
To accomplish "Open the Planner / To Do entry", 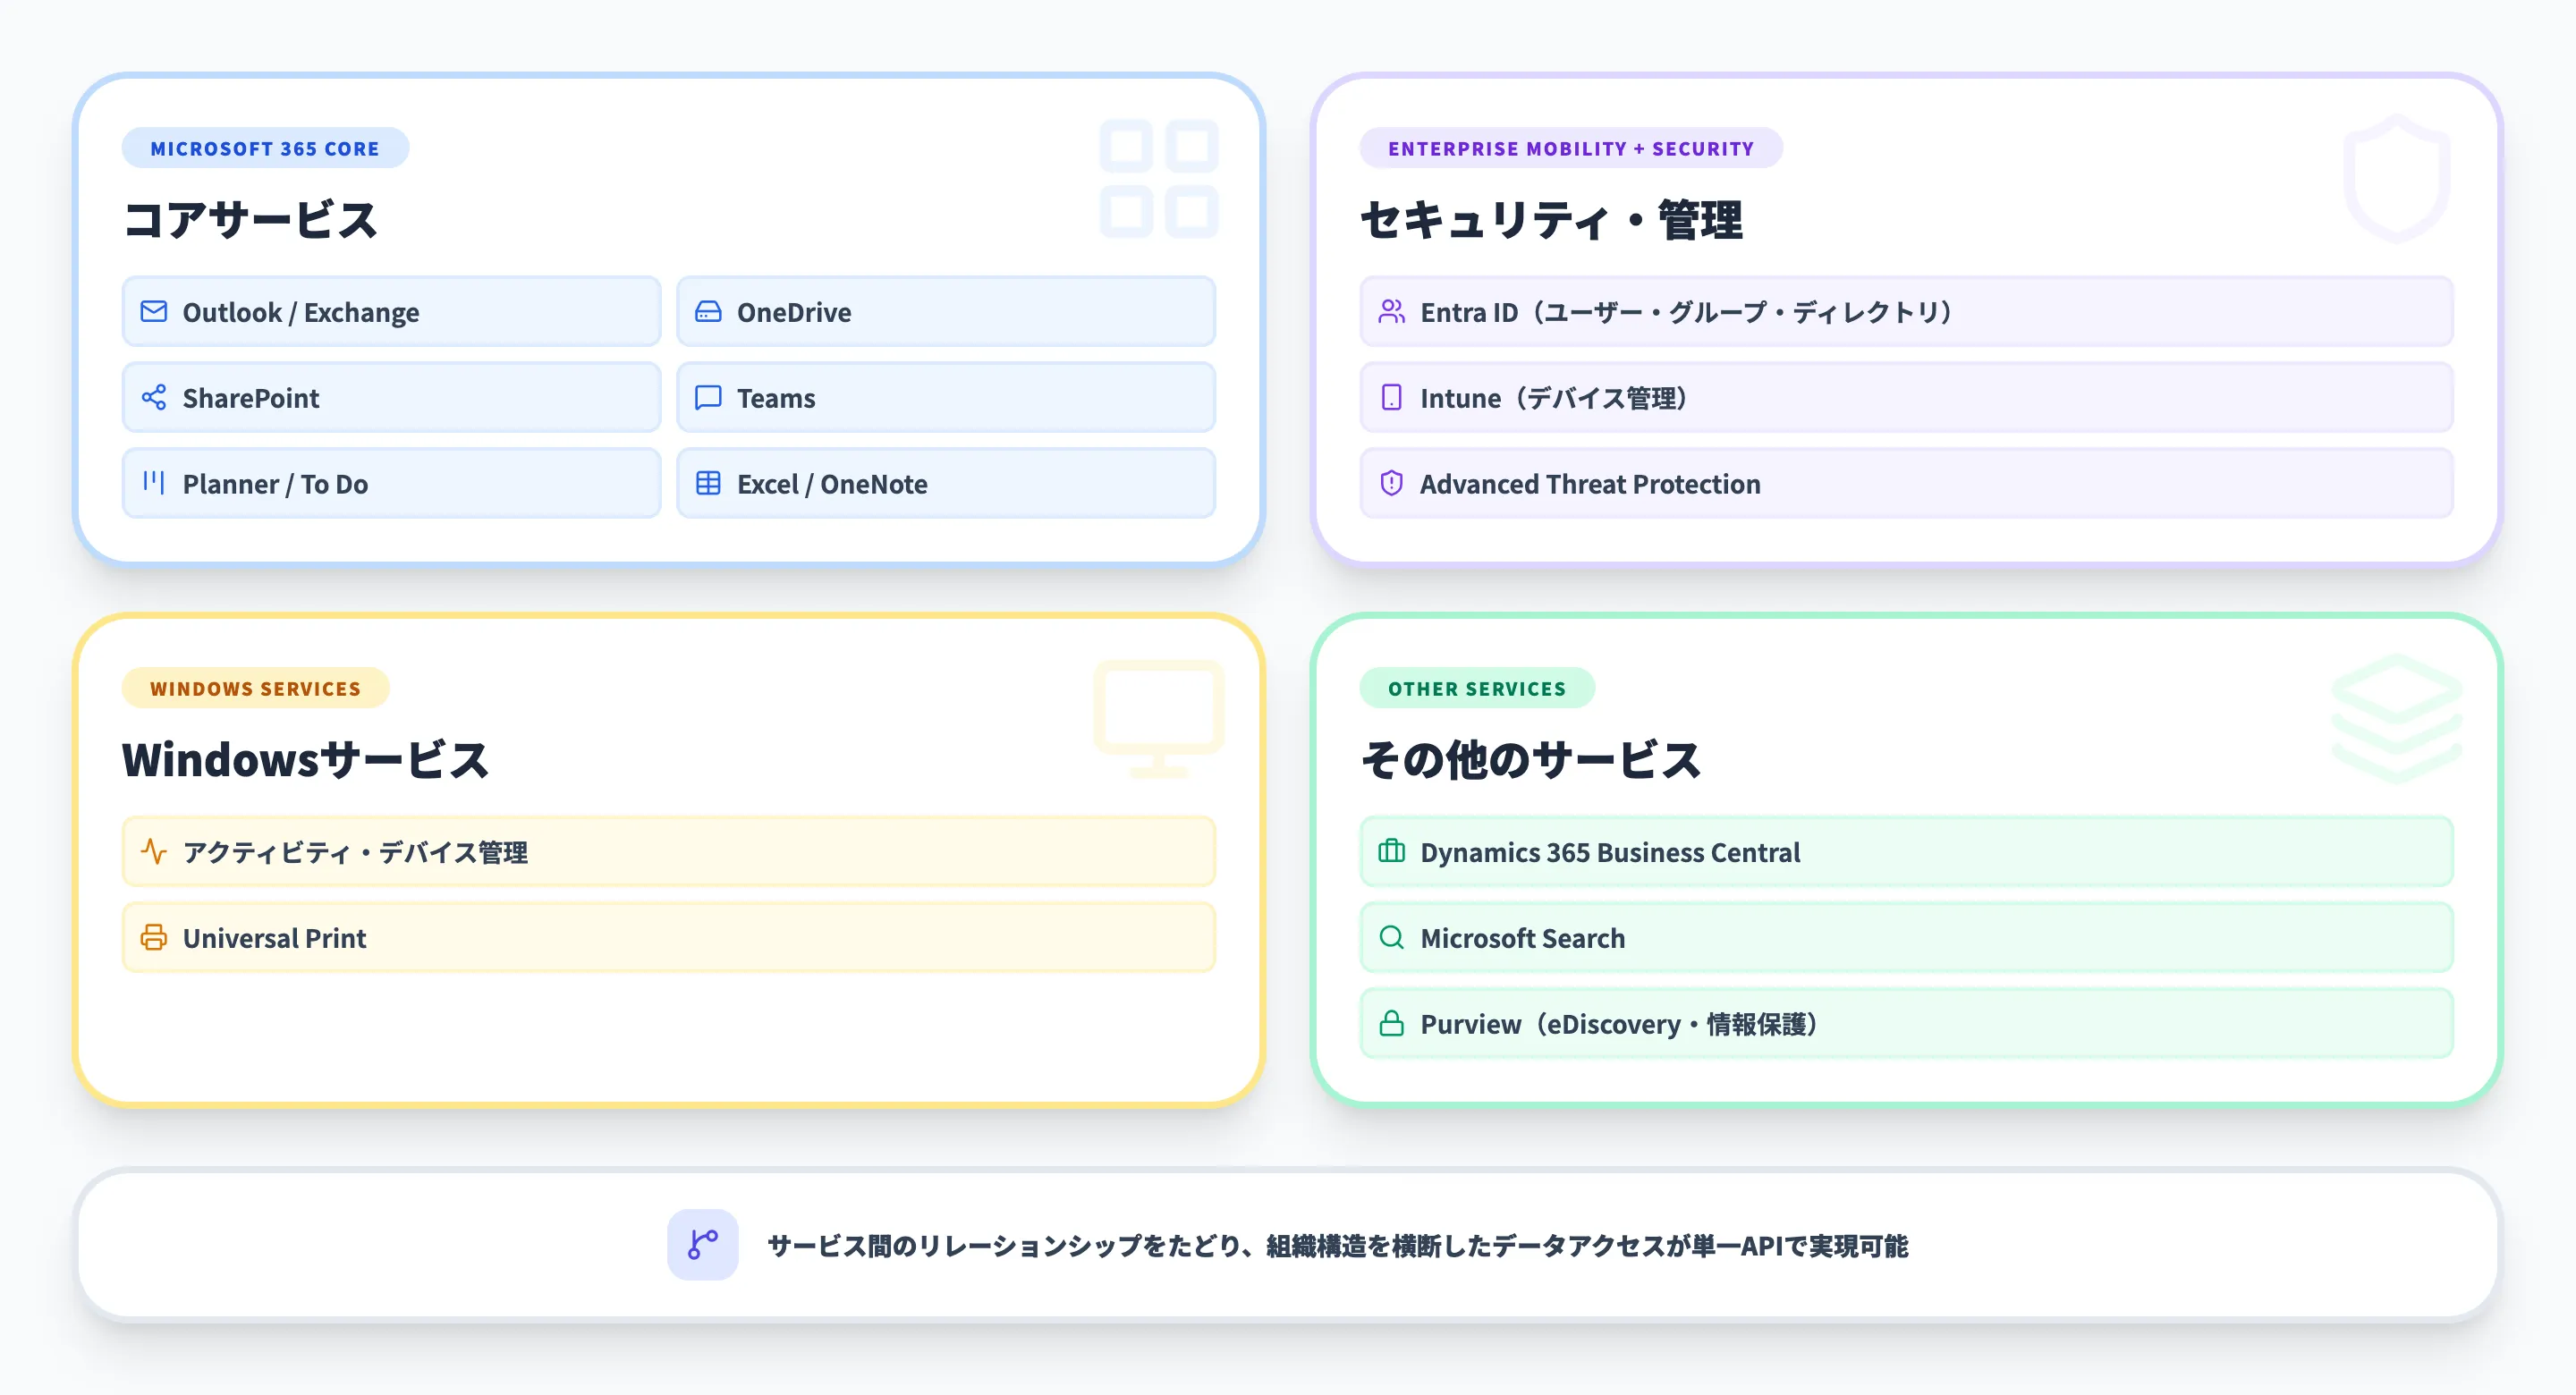I will pos(390,483).
